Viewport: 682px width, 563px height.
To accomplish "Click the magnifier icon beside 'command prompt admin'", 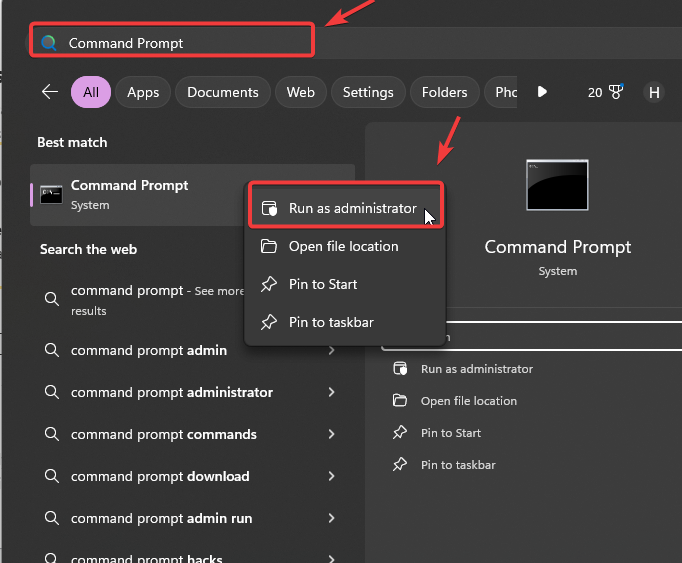I will (51, 351).
